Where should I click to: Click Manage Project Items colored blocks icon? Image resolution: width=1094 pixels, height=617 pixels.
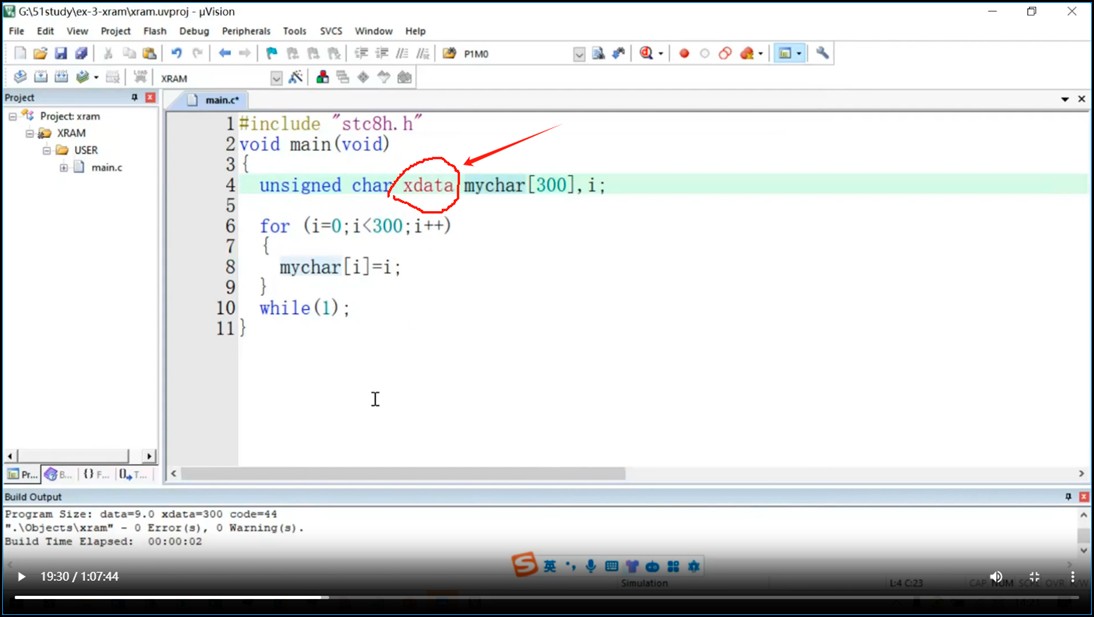322,78
